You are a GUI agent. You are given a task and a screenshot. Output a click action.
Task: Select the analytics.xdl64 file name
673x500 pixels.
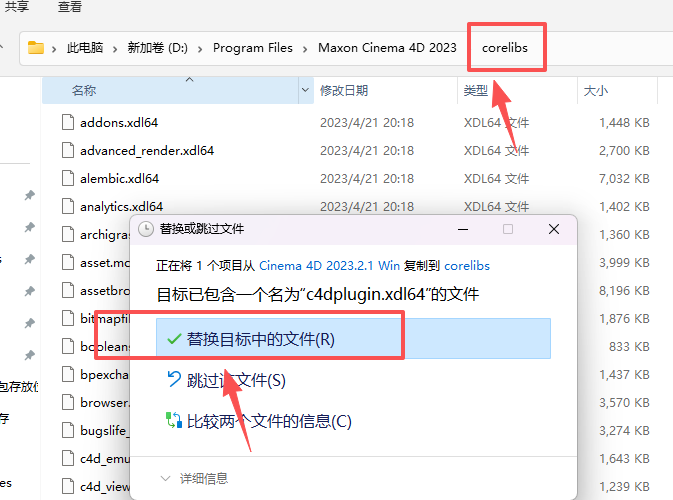point(121,207)
